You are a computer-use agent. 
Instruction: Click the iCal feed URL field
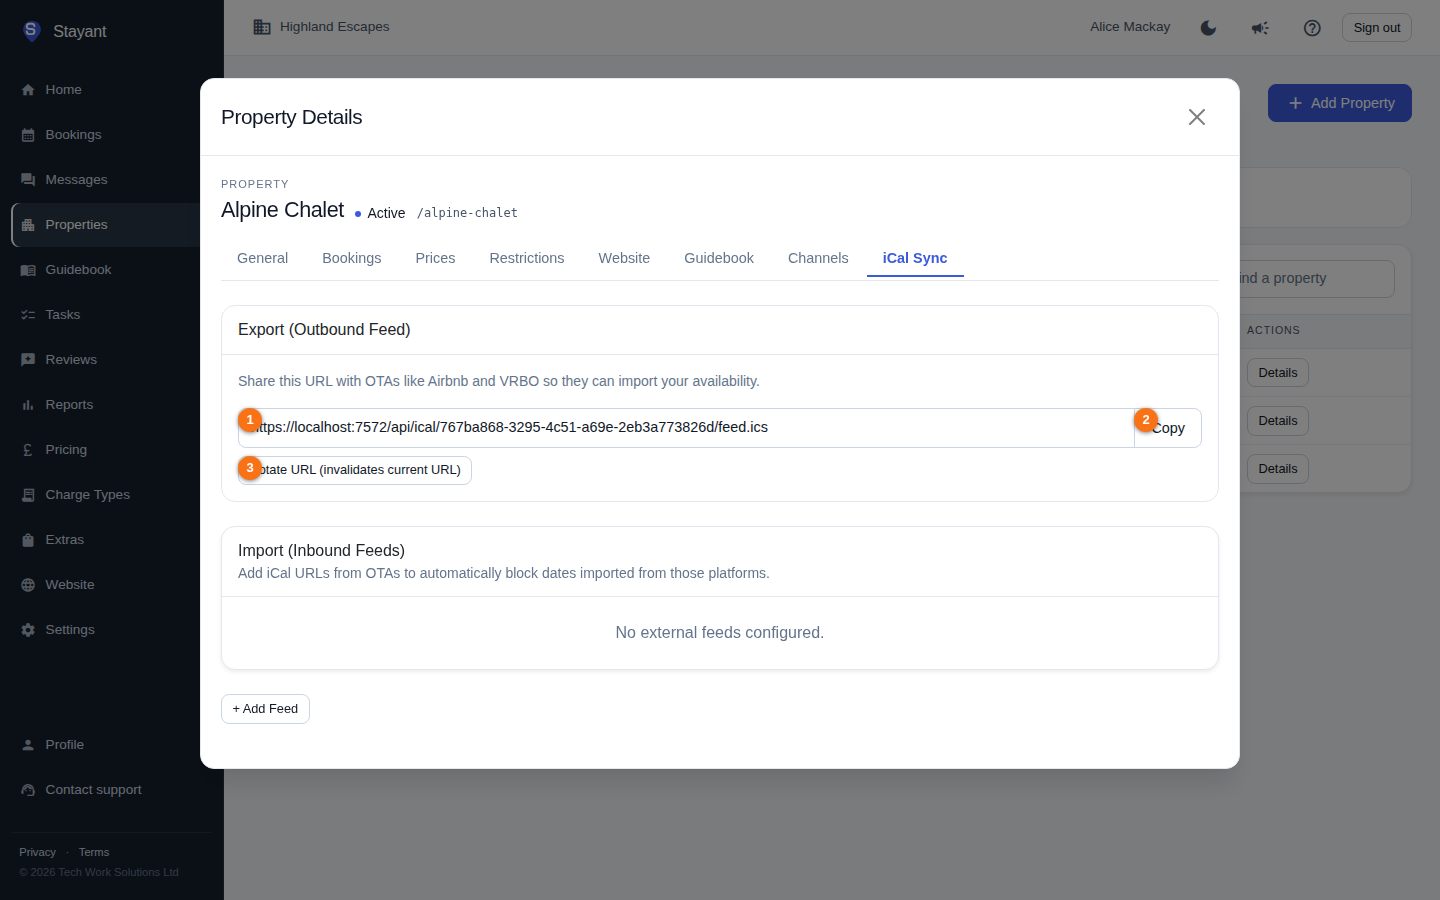(x=686, y=428)
